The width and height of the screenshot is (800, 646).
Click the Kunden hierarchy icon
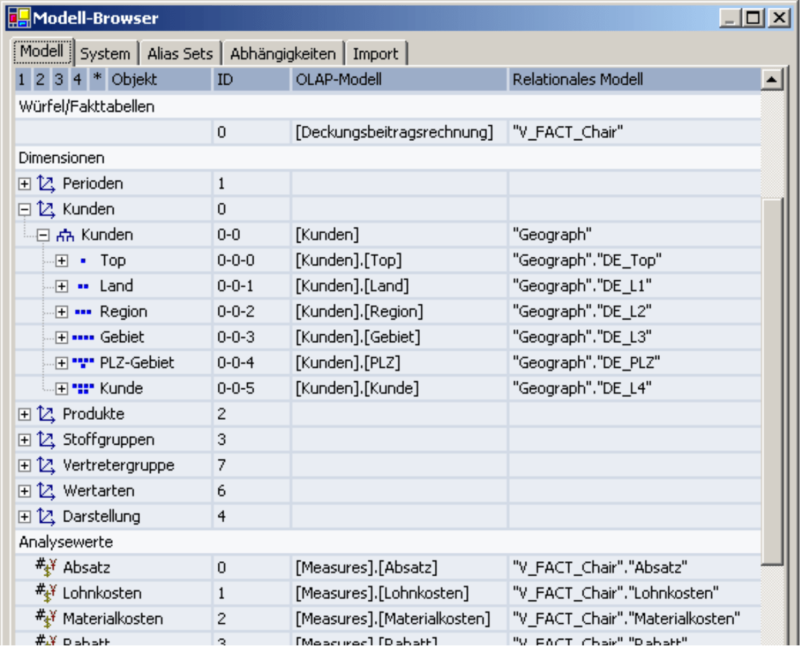pos(65,235)
